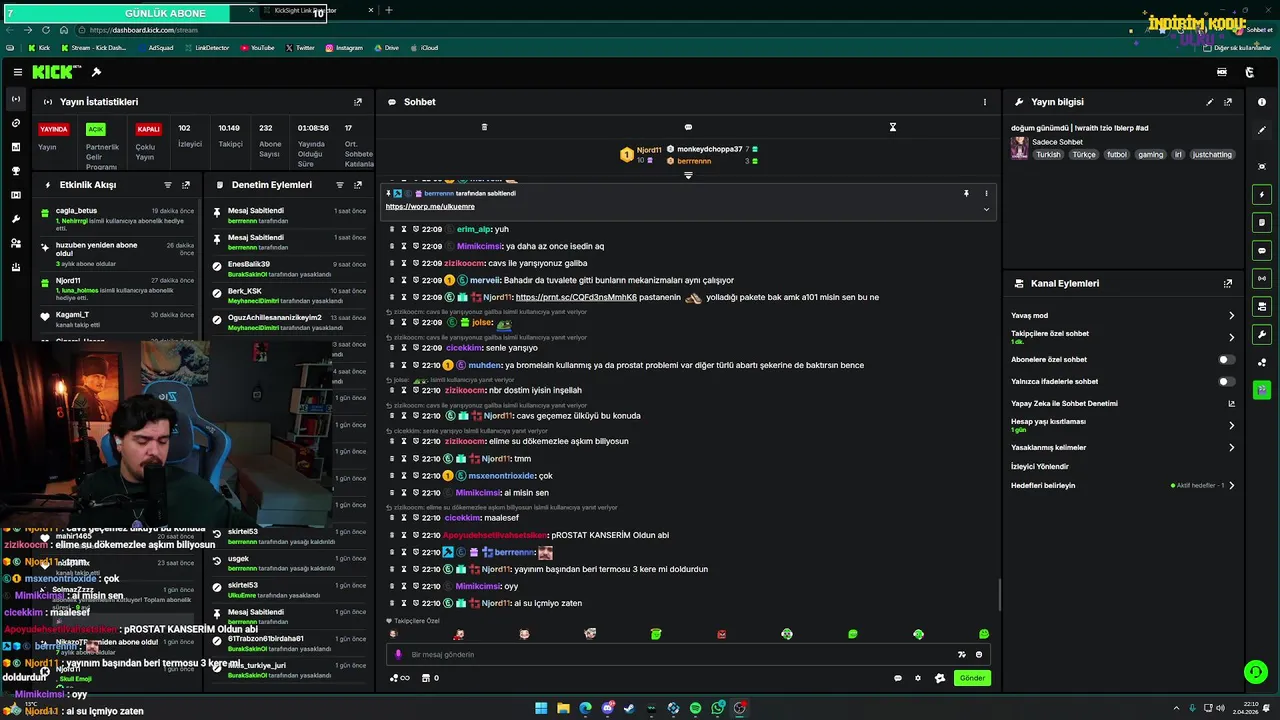The height and width of the screenshot is (720, 1280).
Task: Expand Hesap yaşı kısıtlaması options
Action: tap(1231, 425)
